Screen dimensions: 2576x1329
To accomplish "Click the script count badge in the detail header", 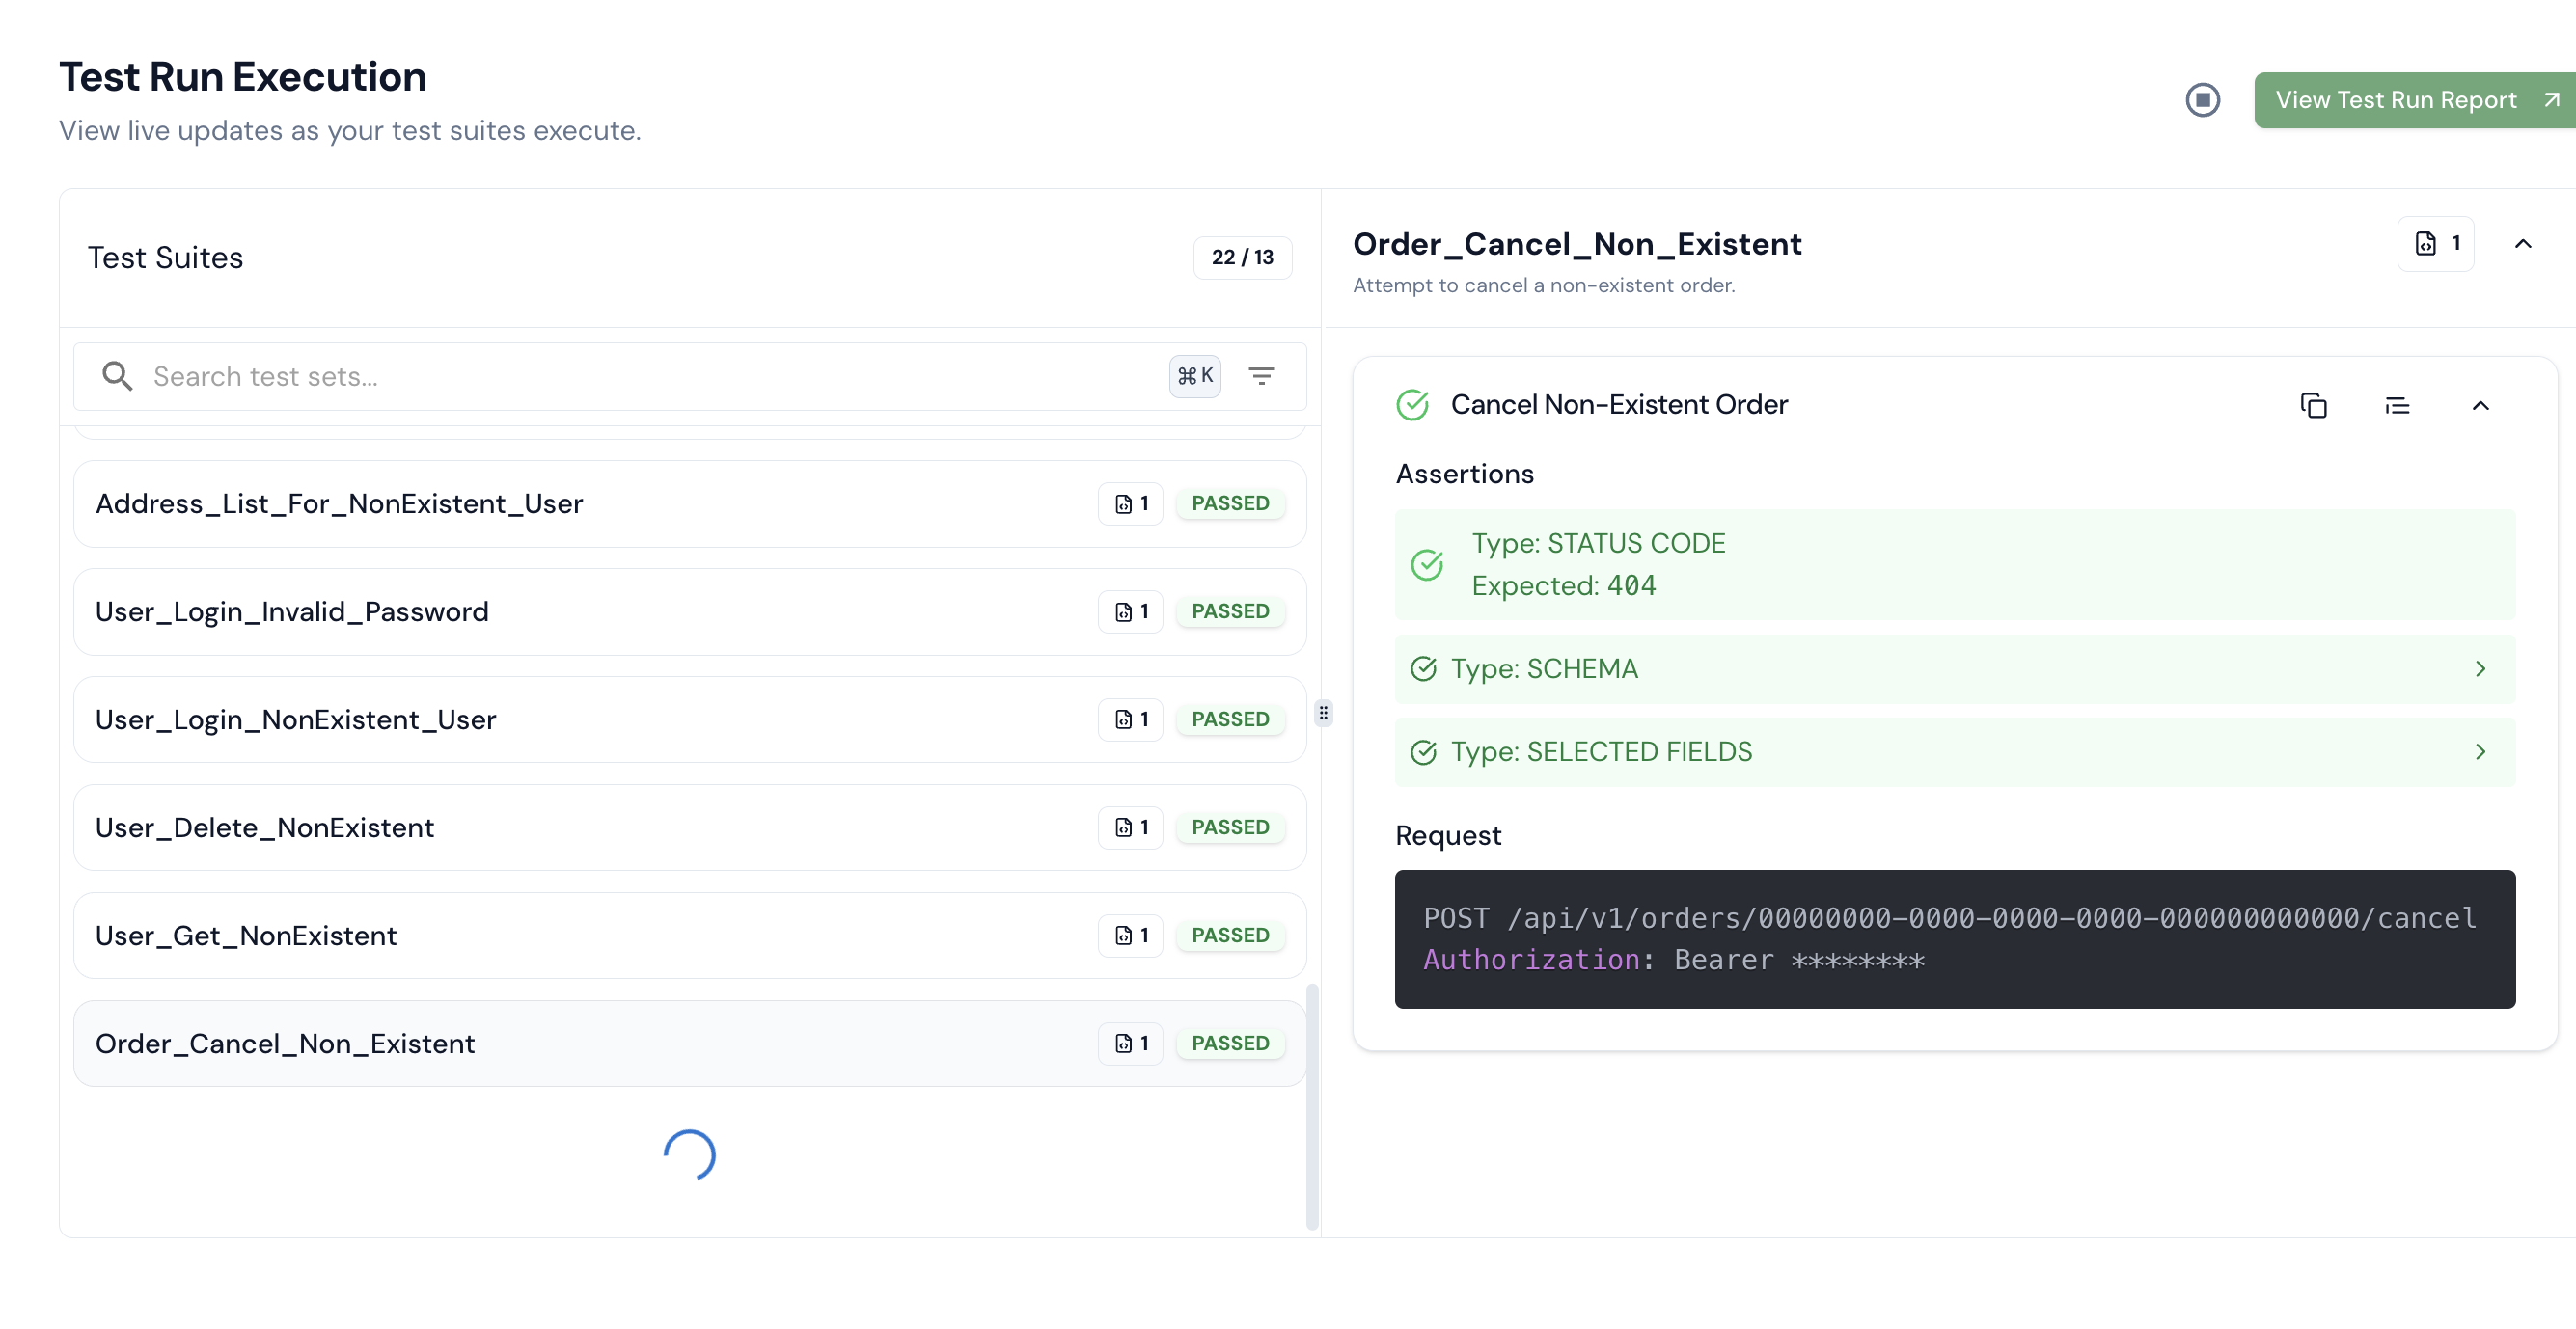I will (x=2435, y=243).
